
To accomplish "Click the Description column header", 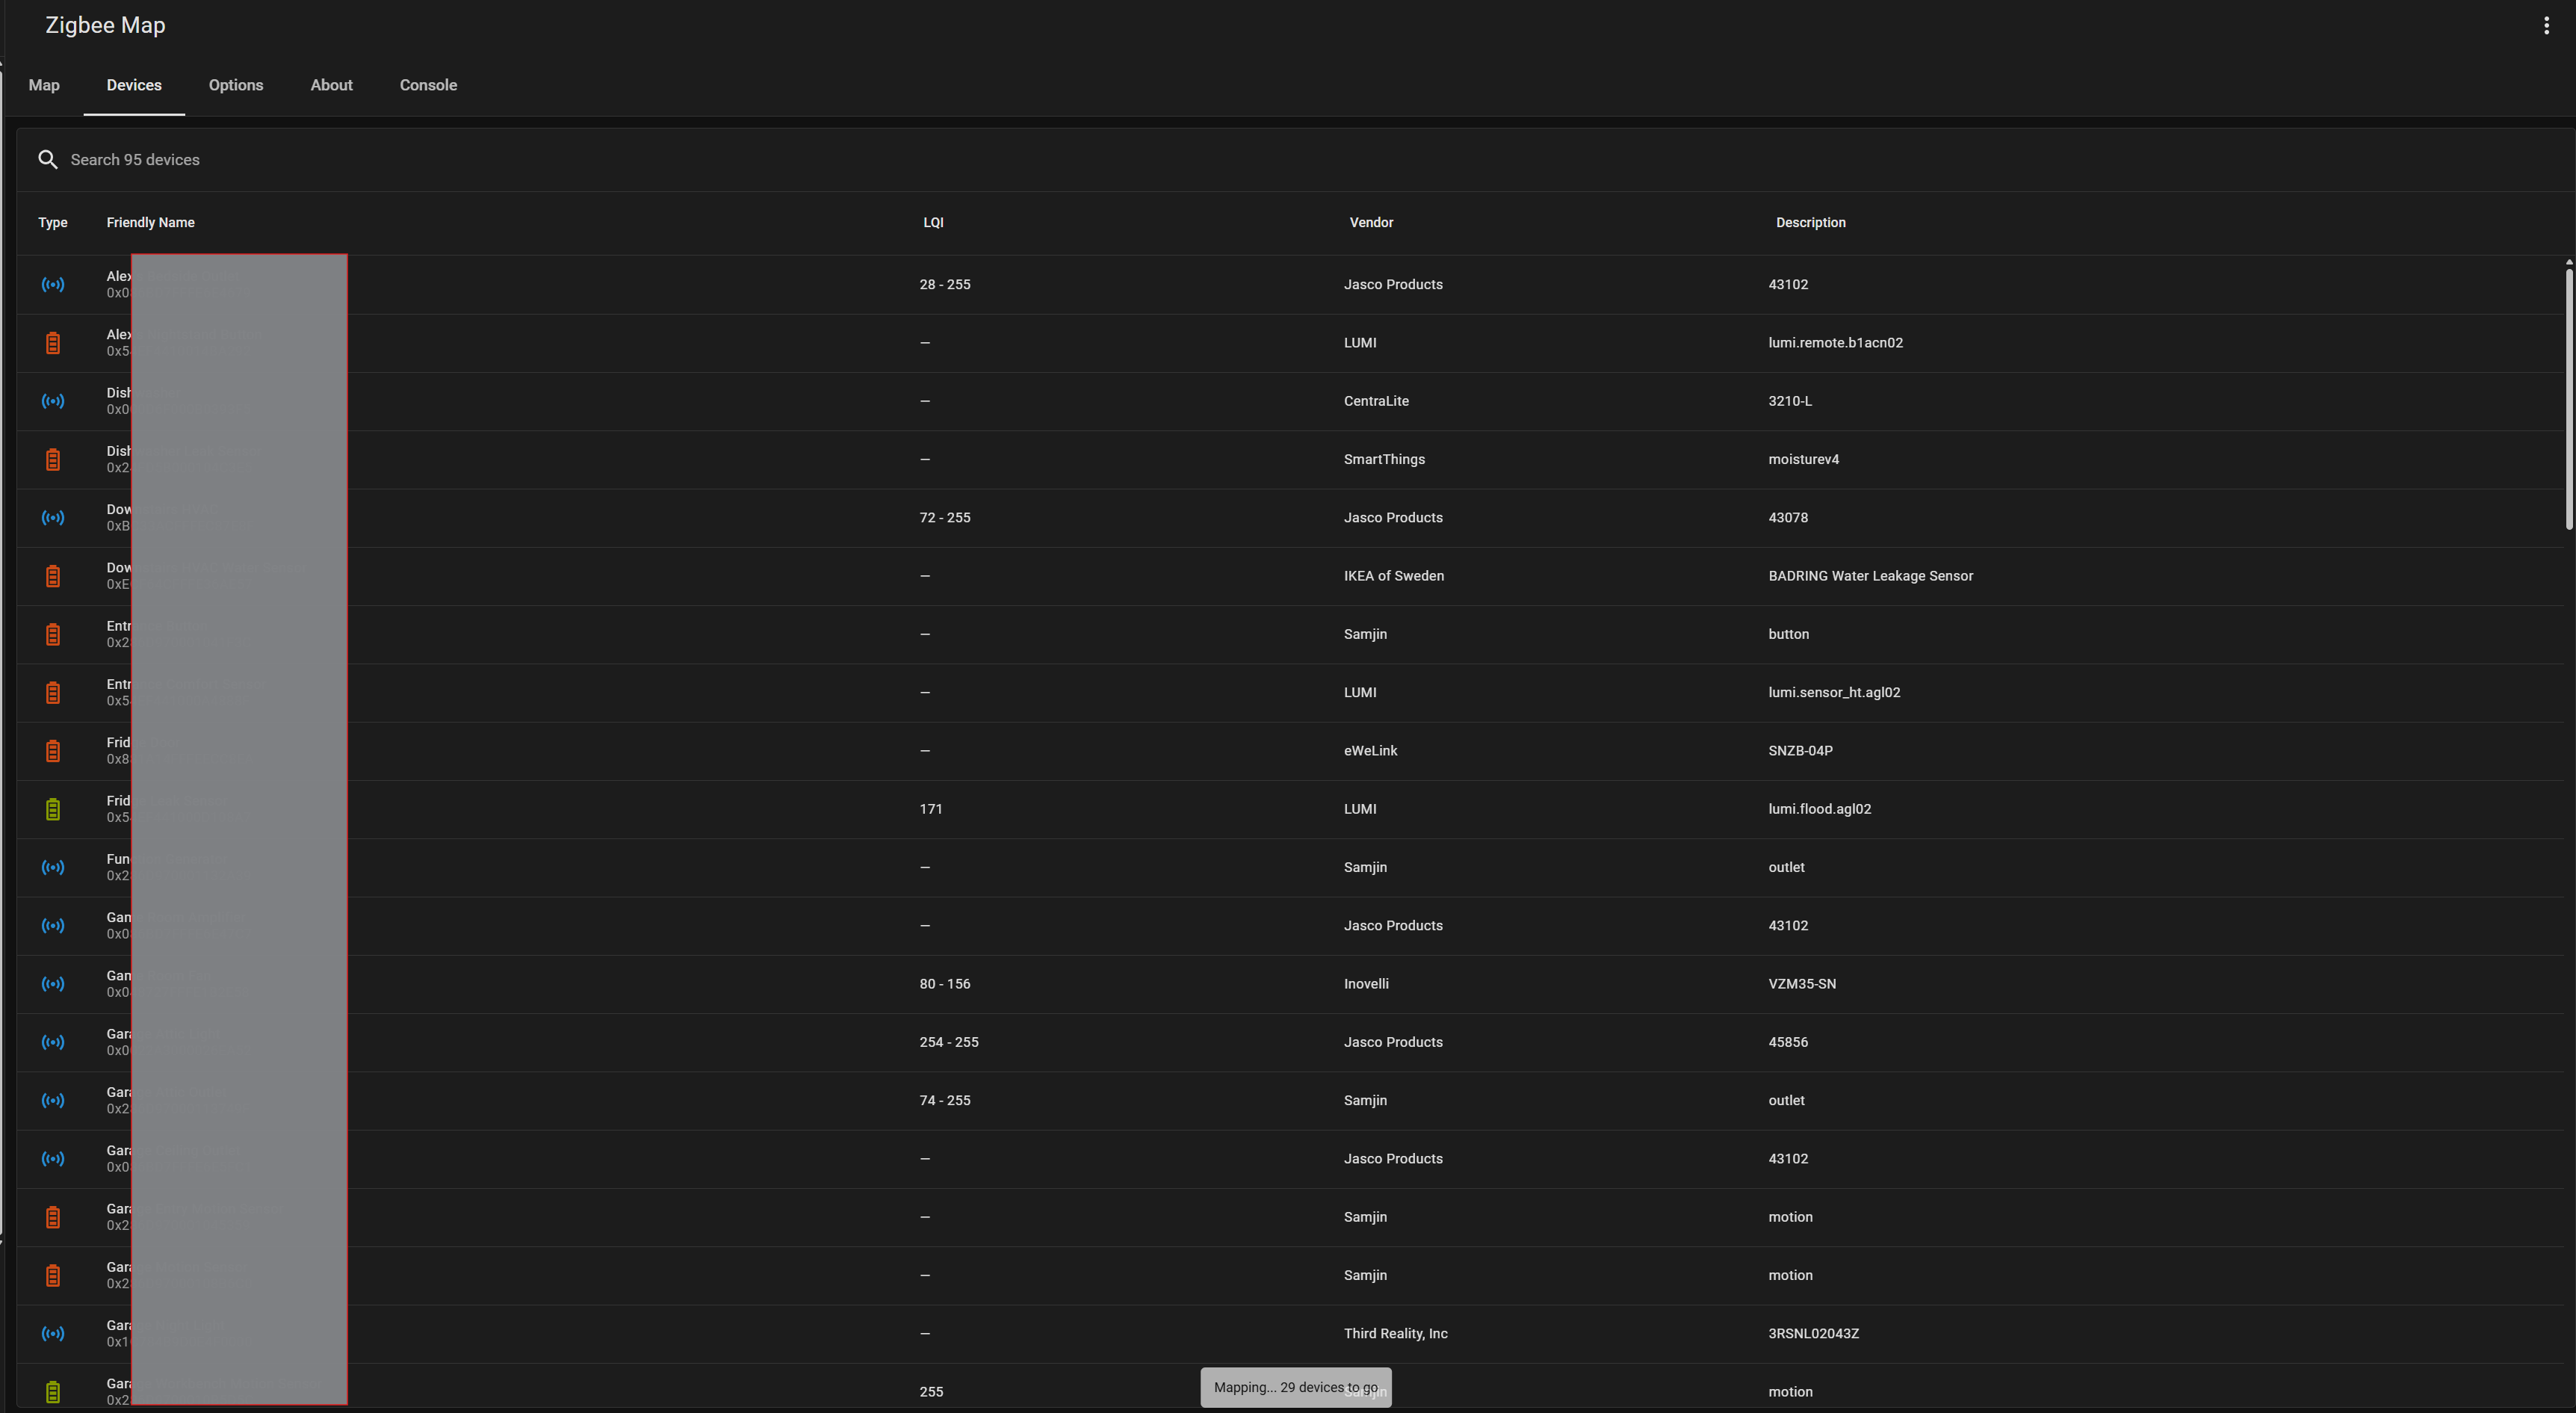I will [x=1810, y=223].
